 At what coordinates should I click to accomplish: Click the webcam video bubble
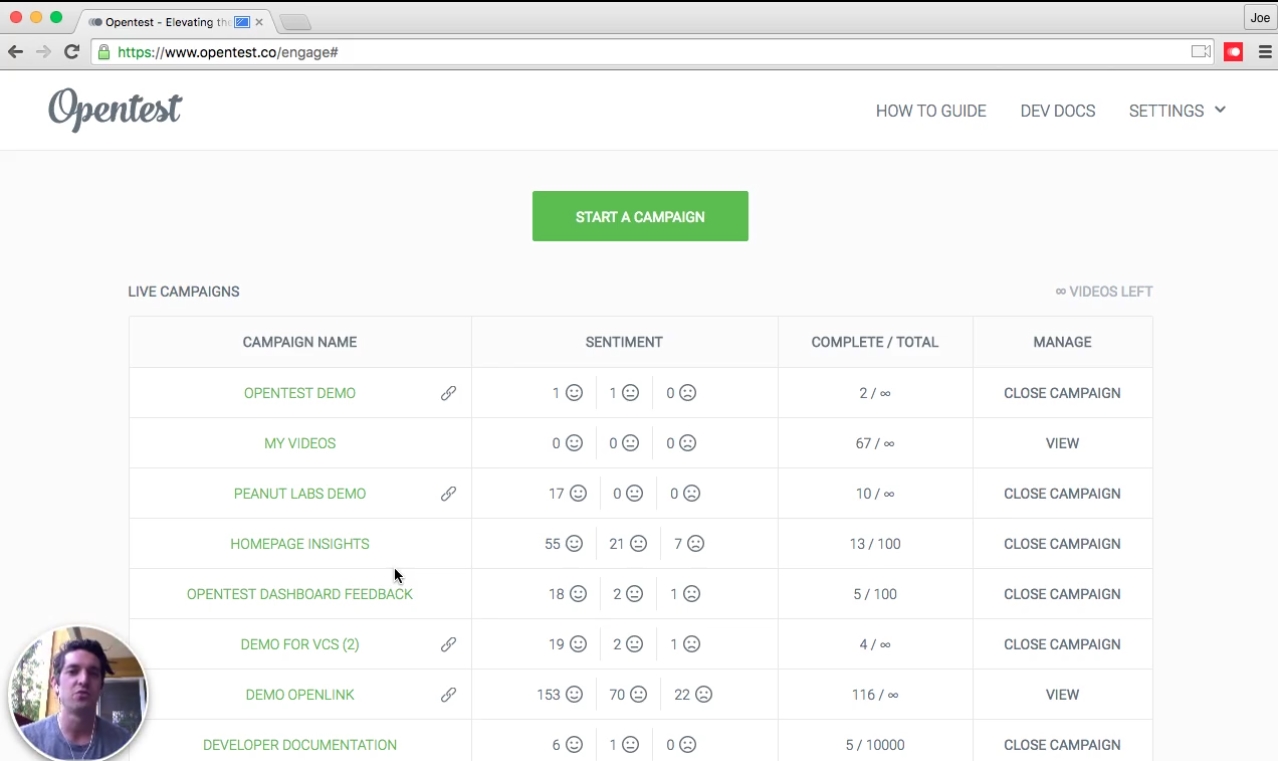78,694
